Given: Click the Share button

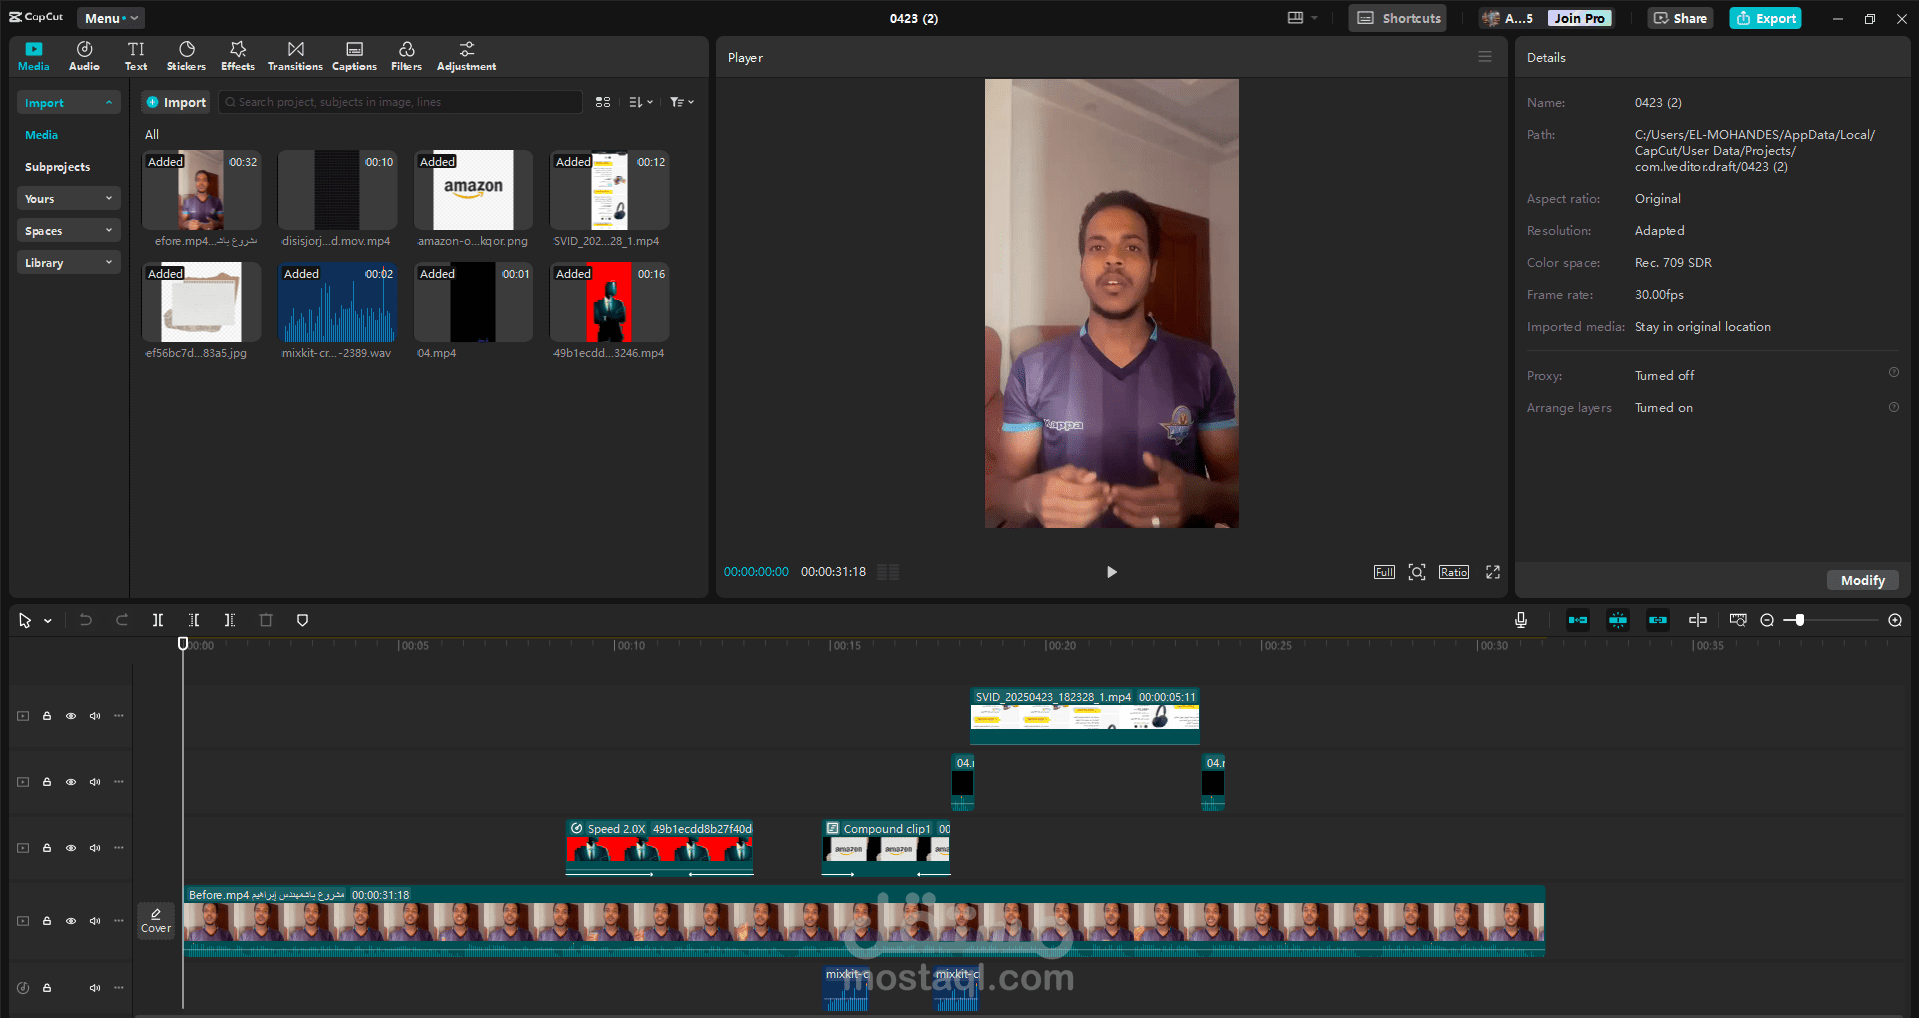Looking at the screenshot, I should pyautogui.click(x=1680, y=18).
